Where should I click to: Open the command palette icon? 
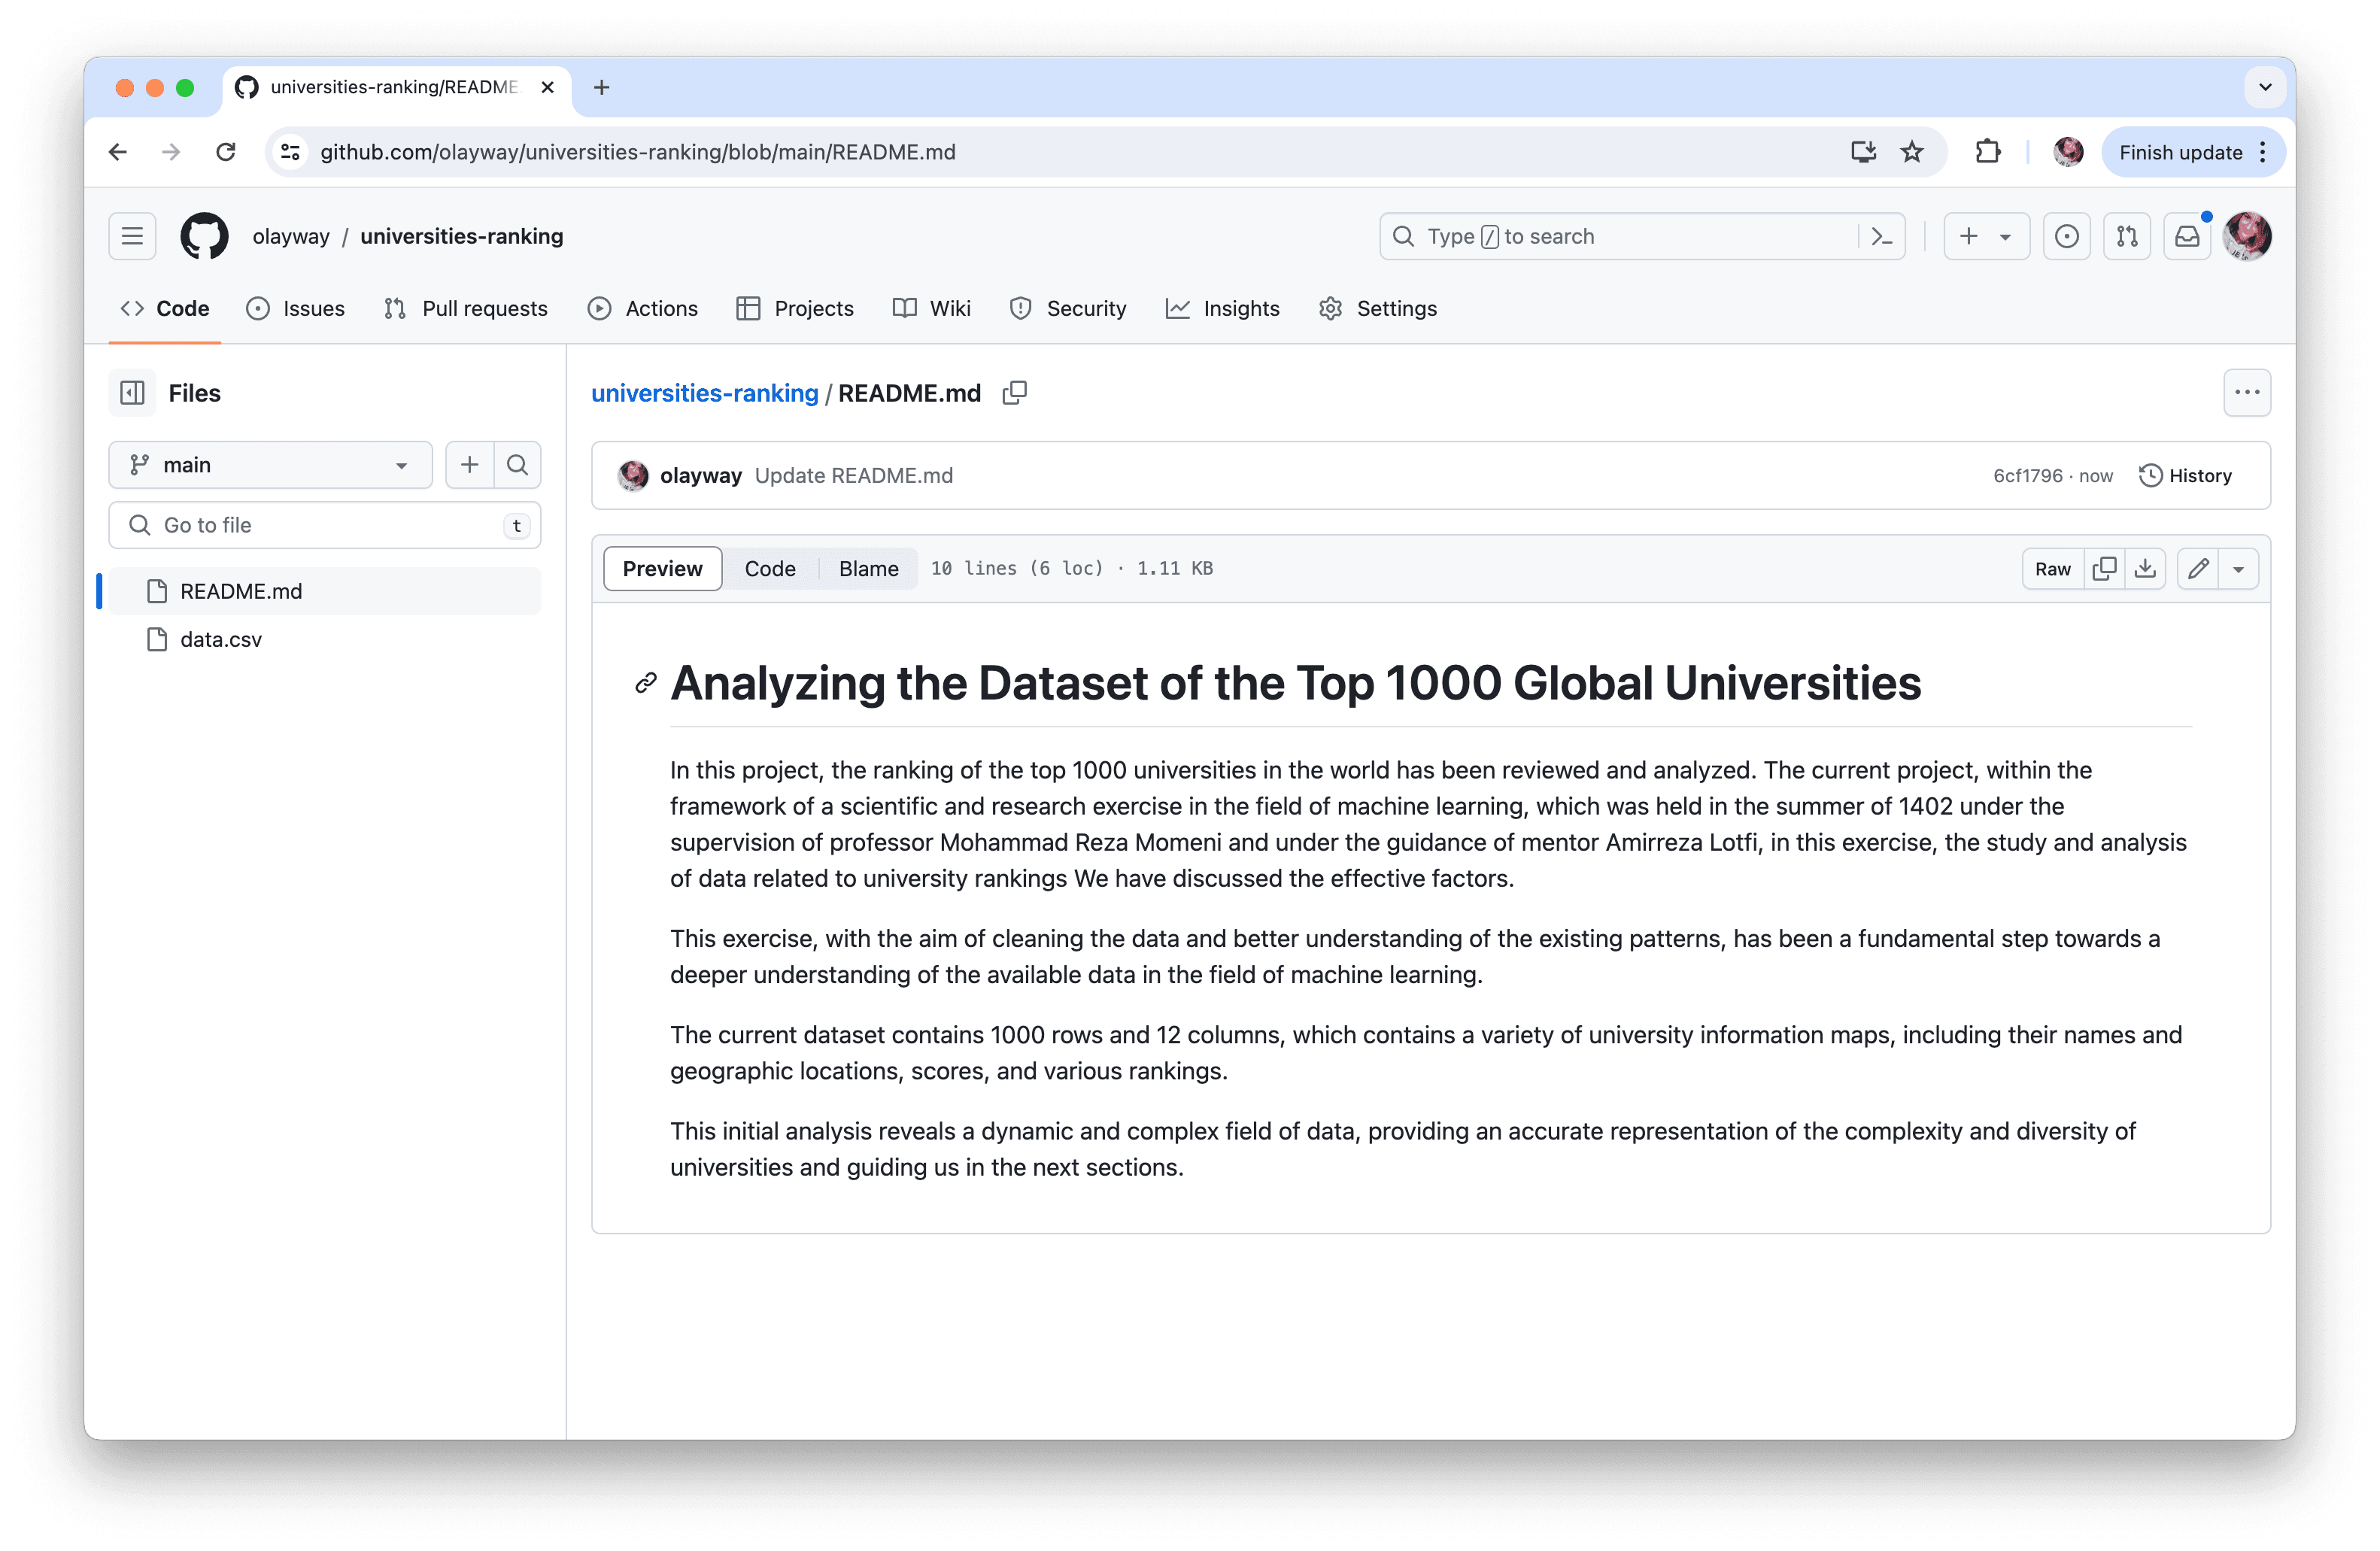[1881, 236]
